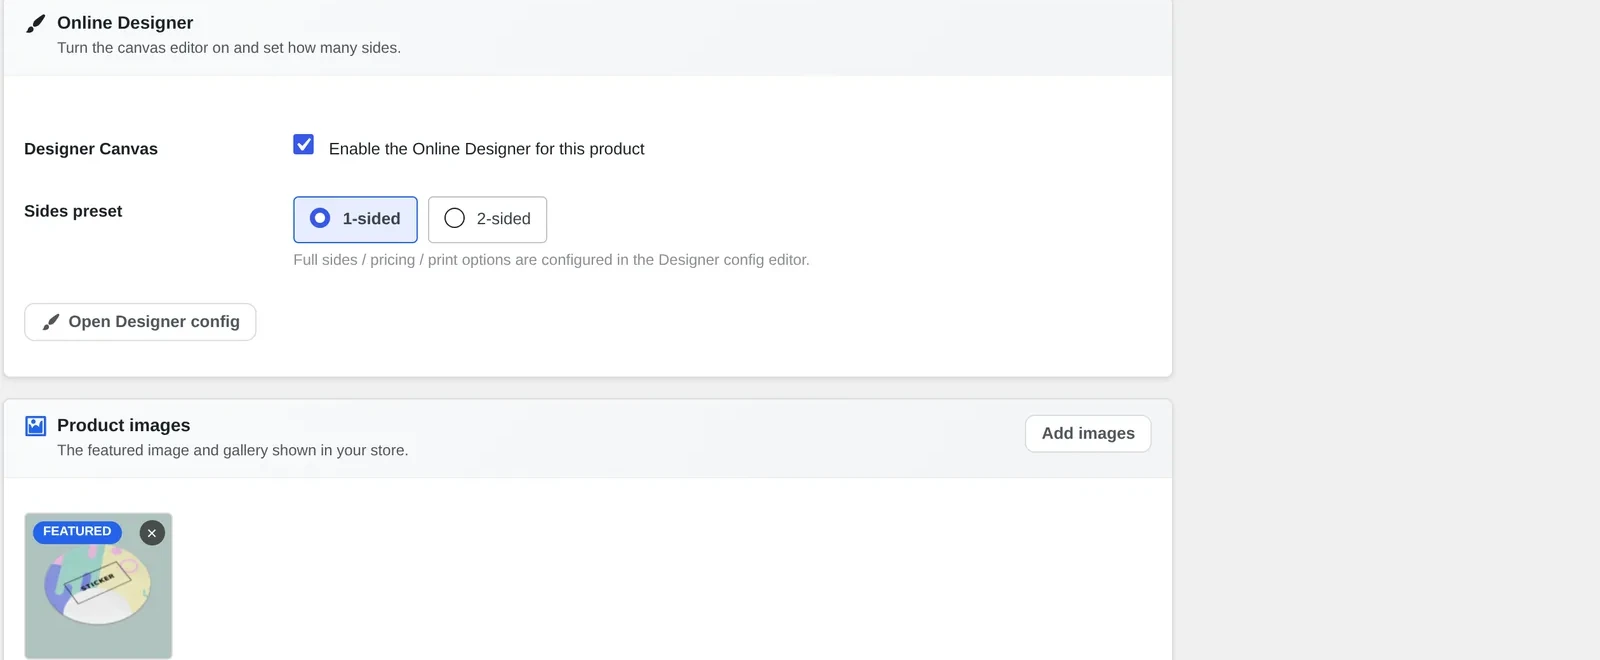Screen dimensions: 1600x660
Task: Click 'Turn the canvas editor on' description
Action: [x=229, y=48]
